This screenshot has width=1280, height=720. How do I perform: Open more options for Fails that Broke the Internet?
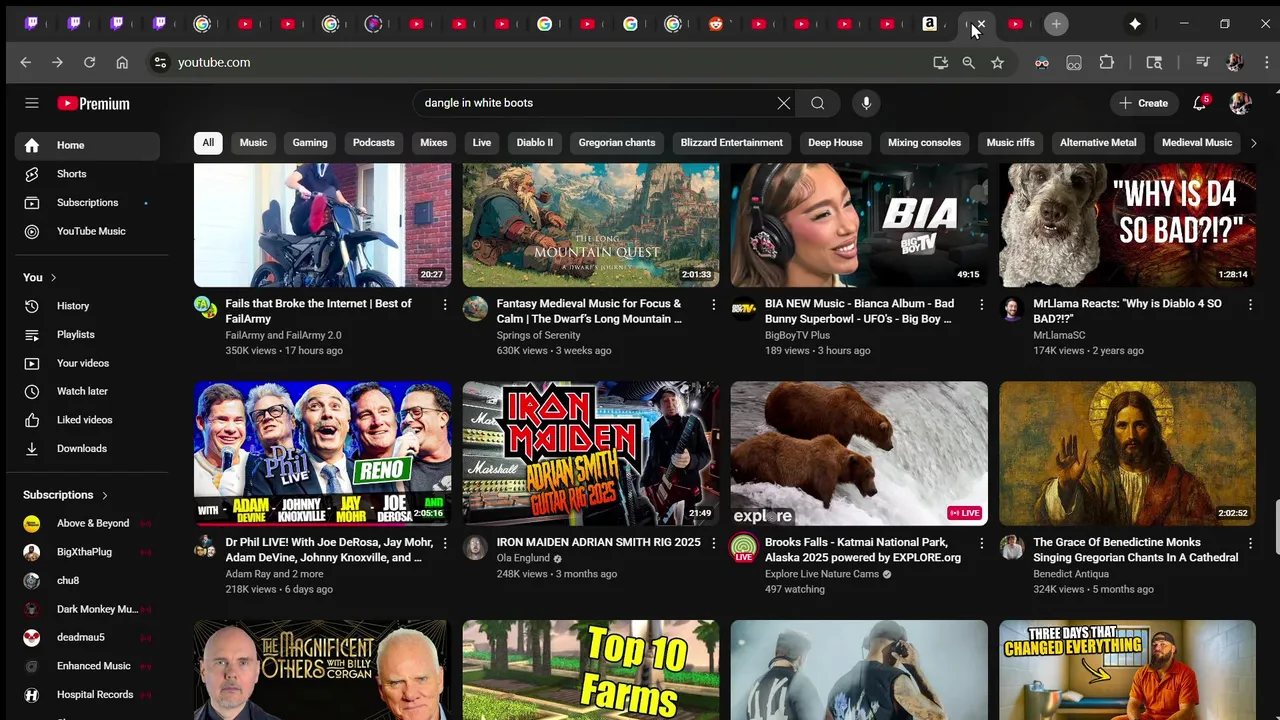click(445, 304)
